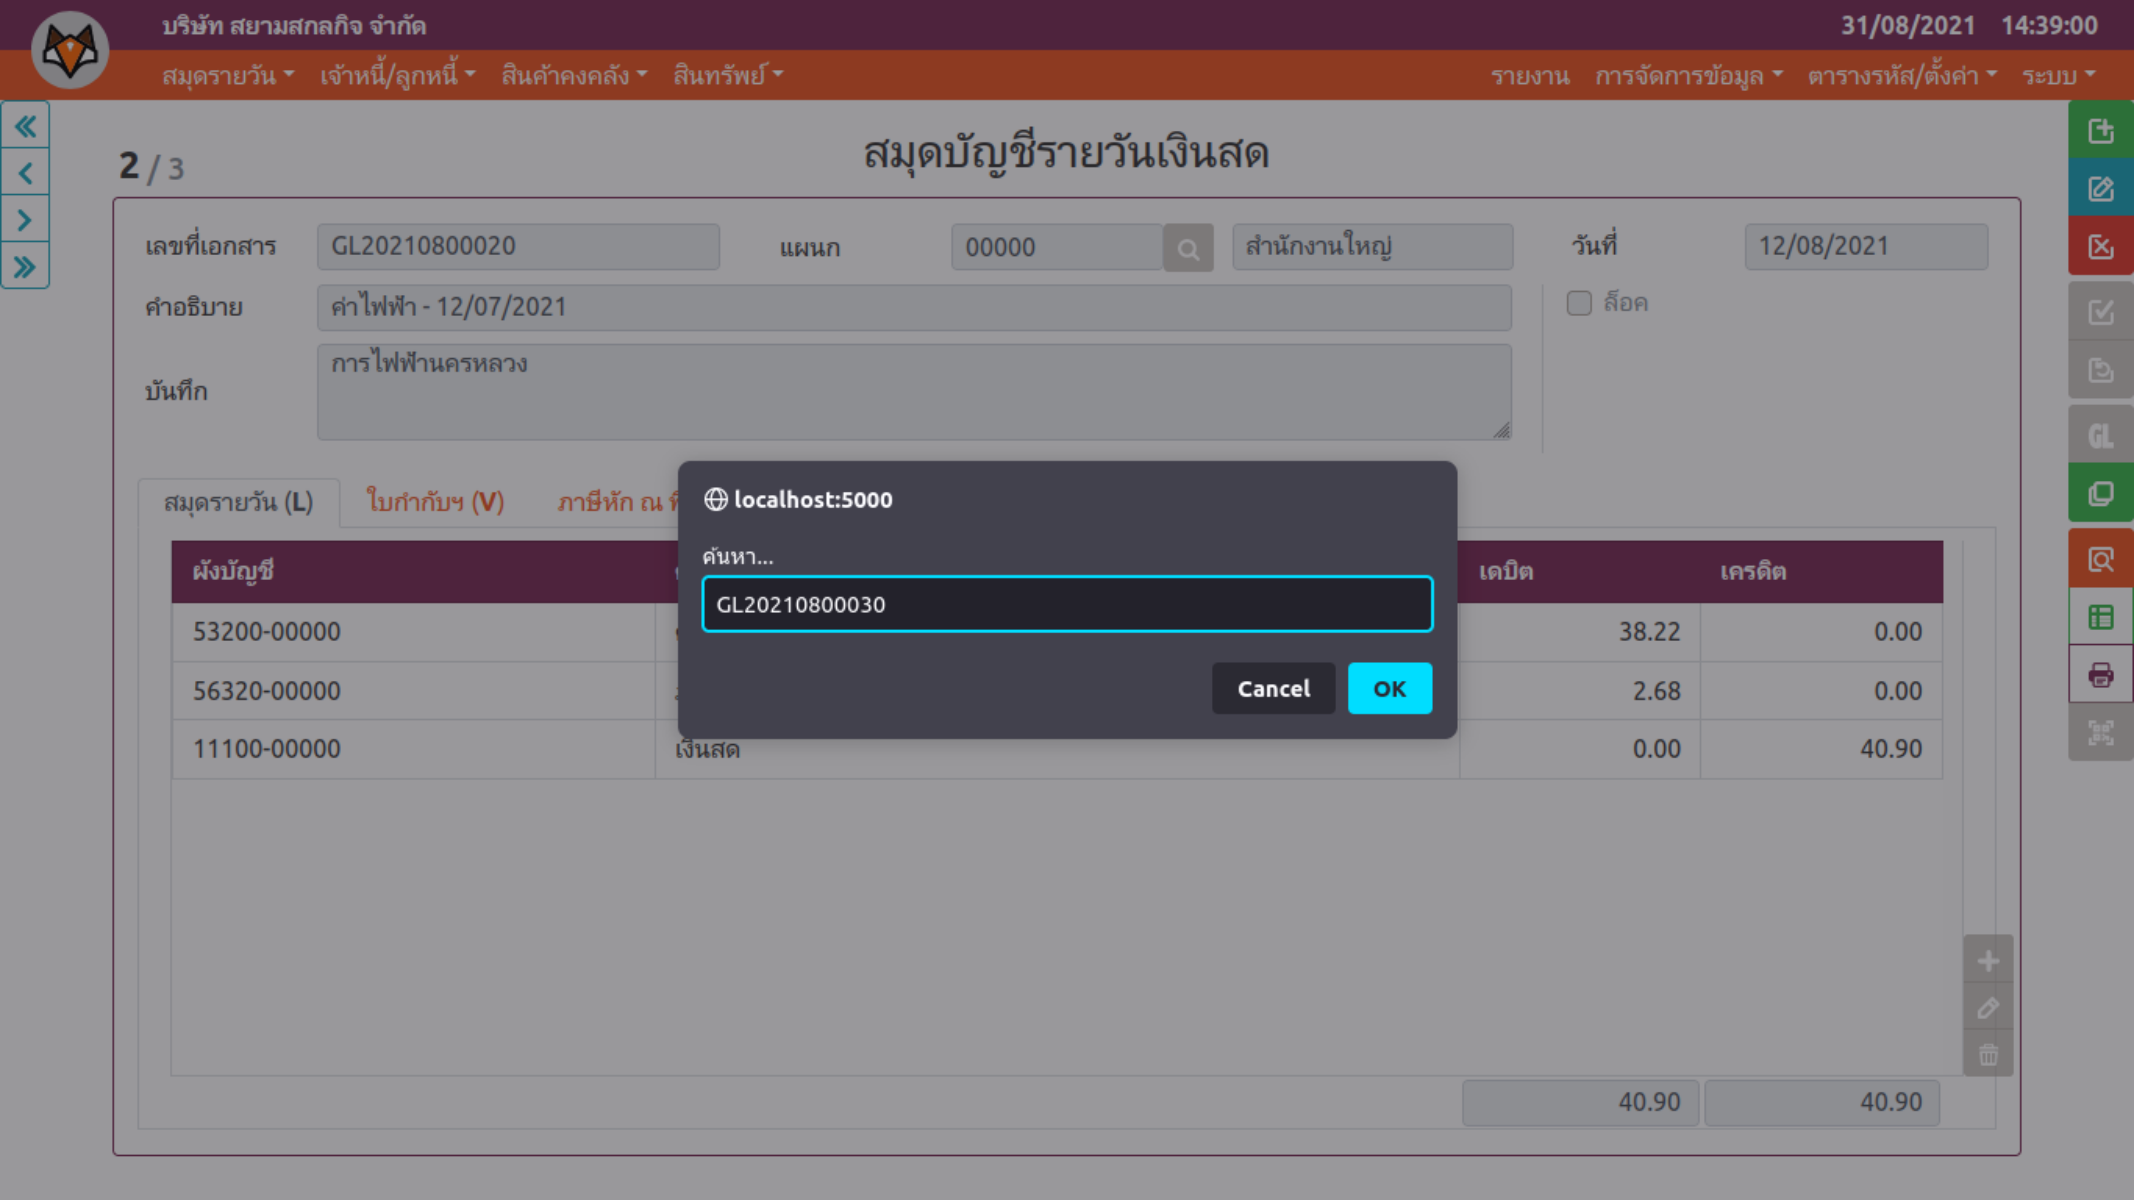Open the ตารางรหัส/ตั้งค่า dropdown menu

(x=1902, y=75)
